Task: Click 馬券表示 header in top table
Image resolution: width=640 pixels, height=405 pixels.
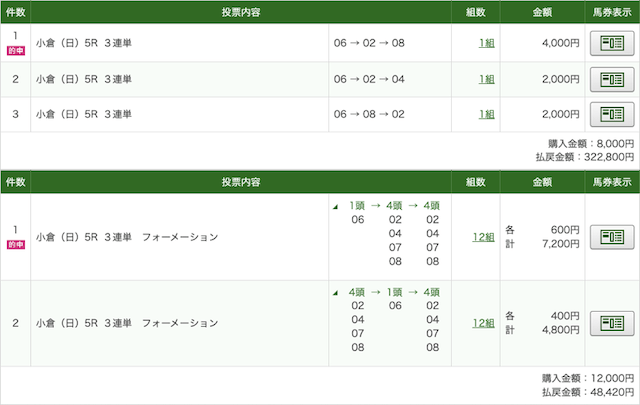Action: [612, 12]
